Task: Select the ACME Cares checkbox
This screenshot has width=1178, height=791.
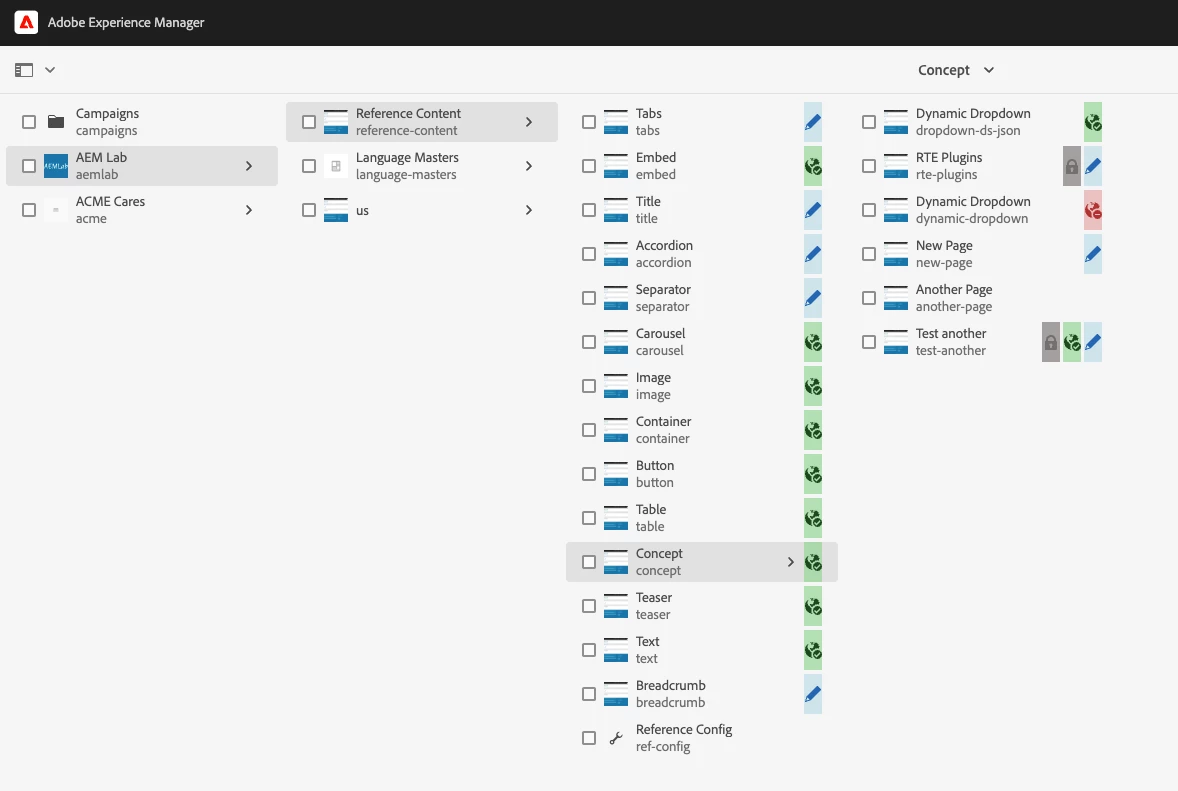Action: pyautogui.click(x=29, y=210)
